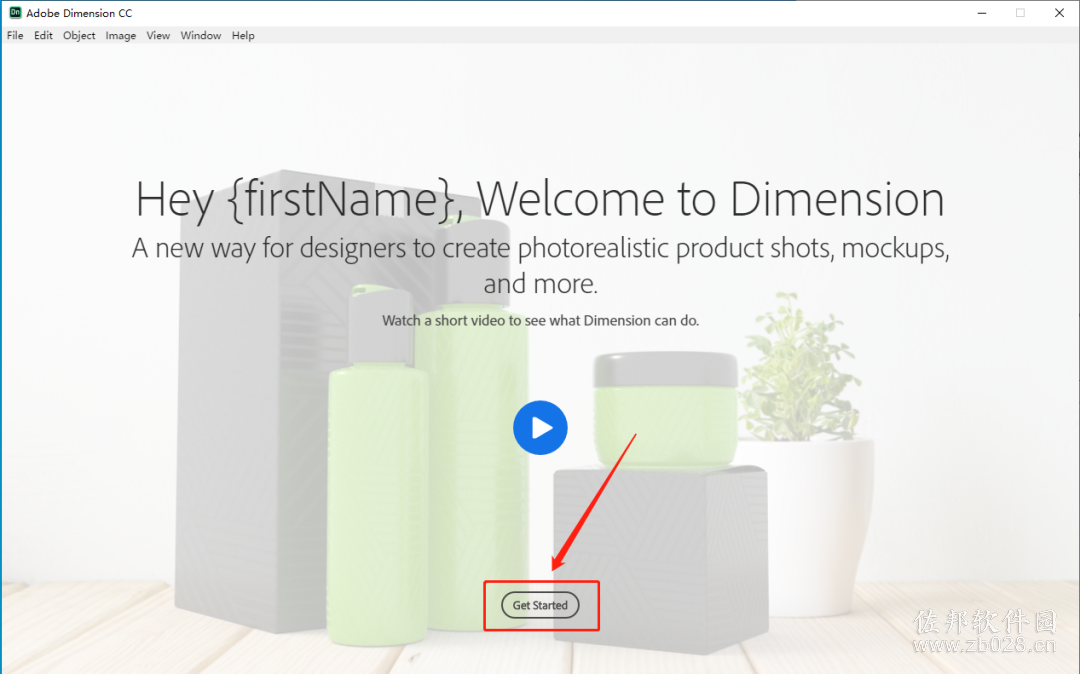The height and width of the screenshot is (674, 1080).
Task: Open the Help menu
Action: pyautogui.click(x=243, y=35)
